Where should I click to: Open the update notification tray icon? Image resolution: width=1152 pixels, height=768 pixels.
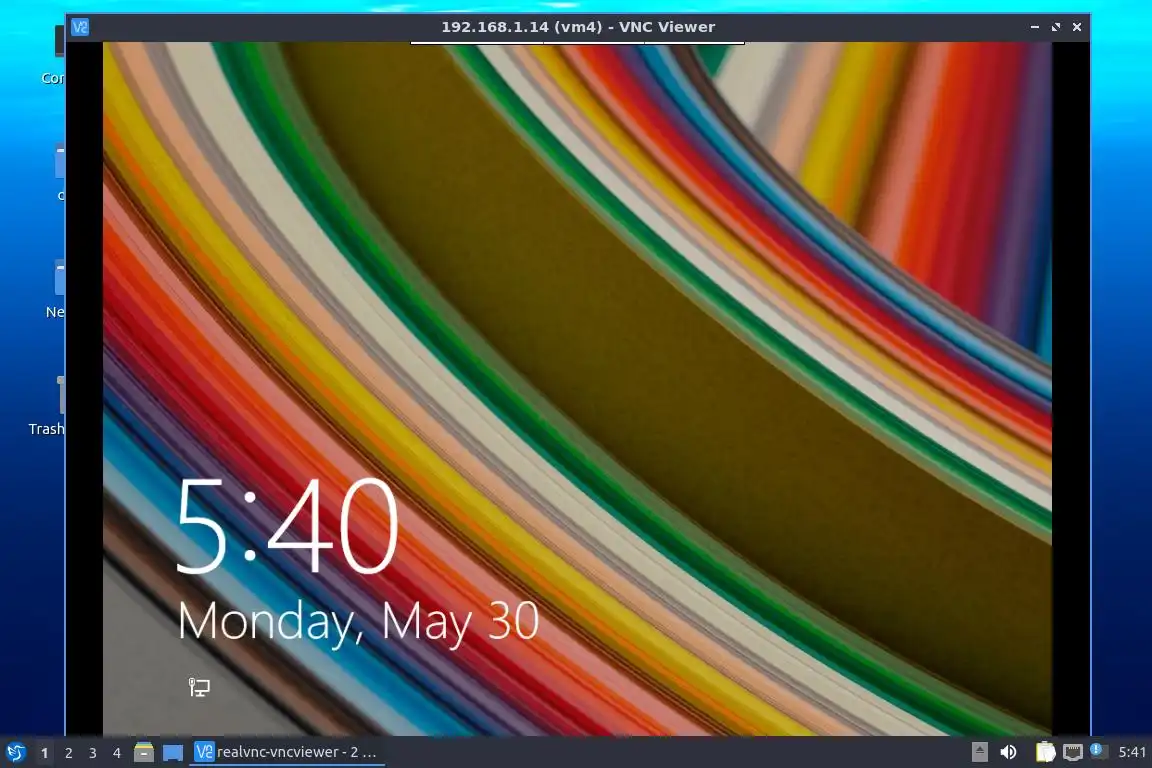pyautogui.click(x=1098, y=750)
